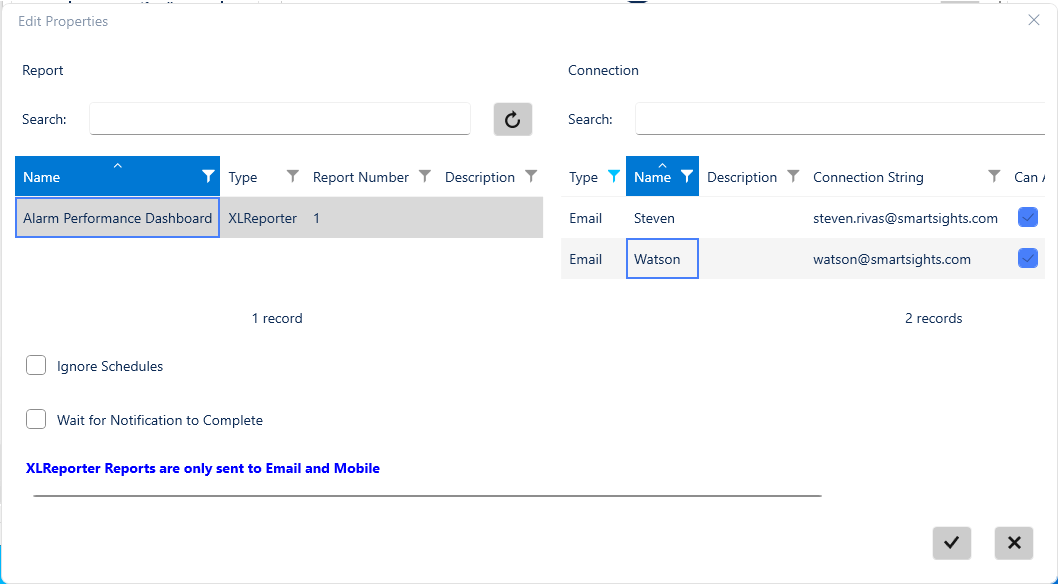Uncheck Can Access for Steven's email connection
Image resolution: width=1059 pixels, height=584 pixels.
point(1027,217)
